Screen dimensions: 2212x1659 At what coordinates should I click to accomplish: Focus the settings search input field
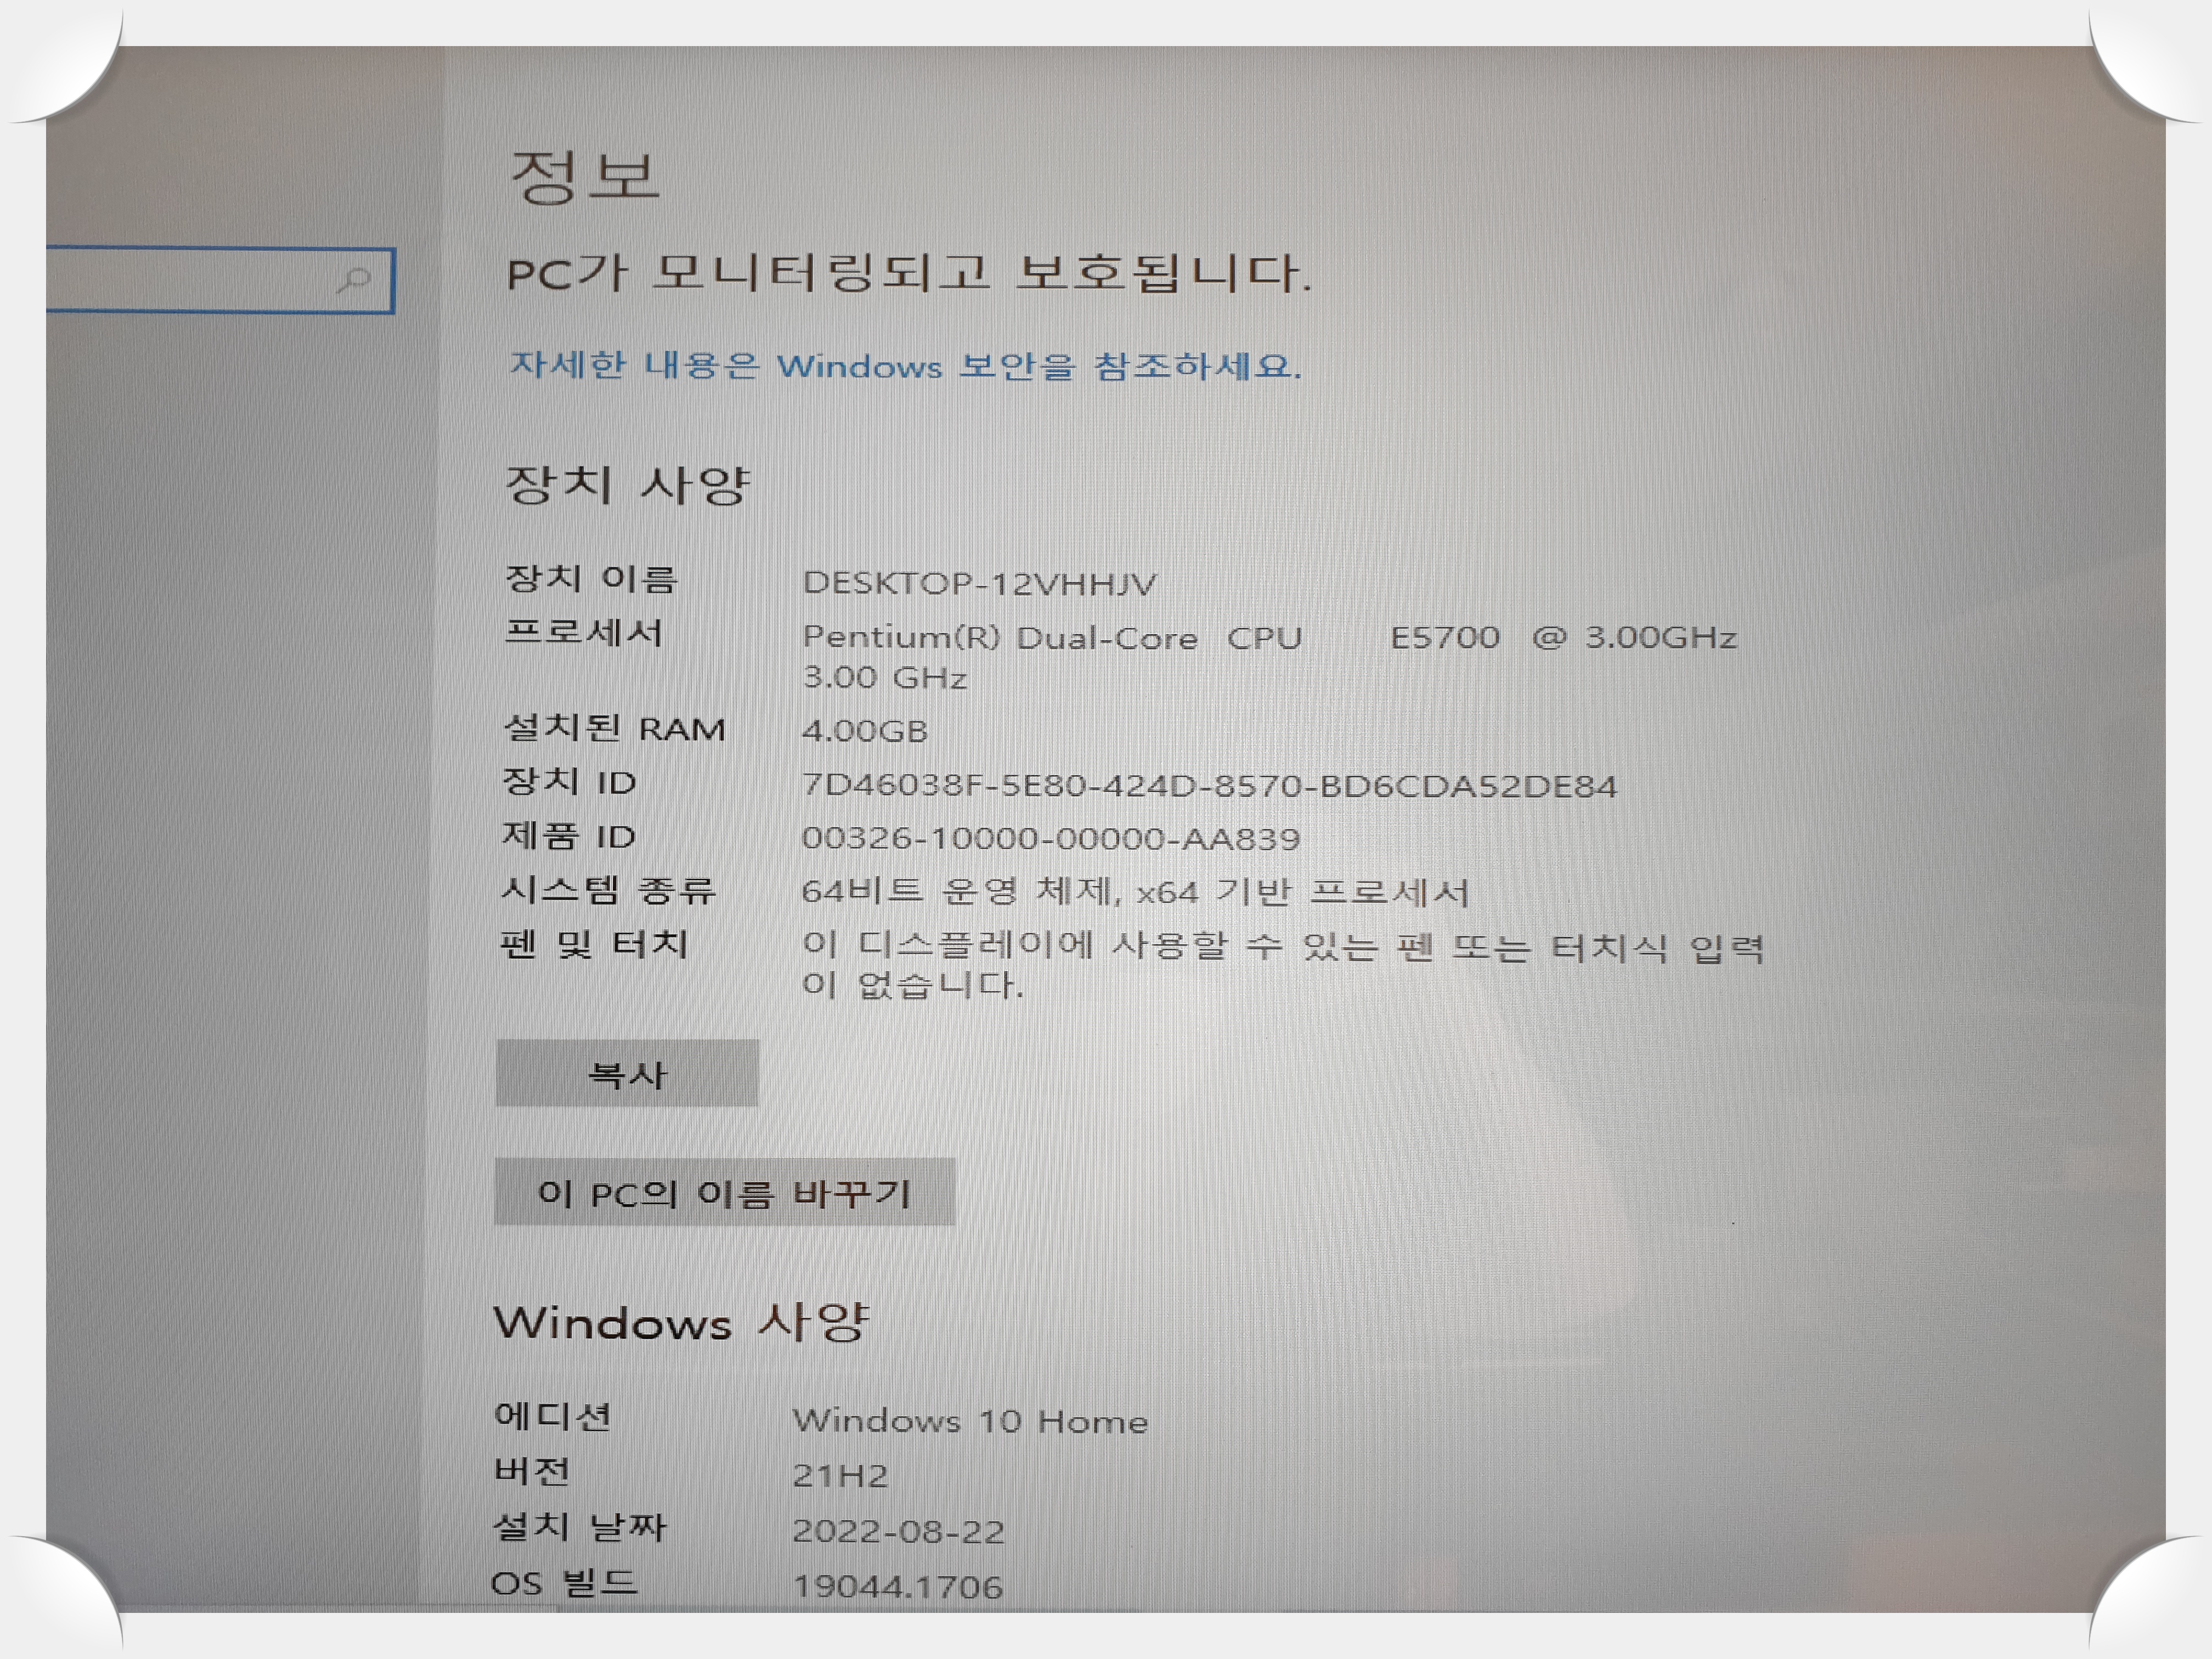coord(190,281)
